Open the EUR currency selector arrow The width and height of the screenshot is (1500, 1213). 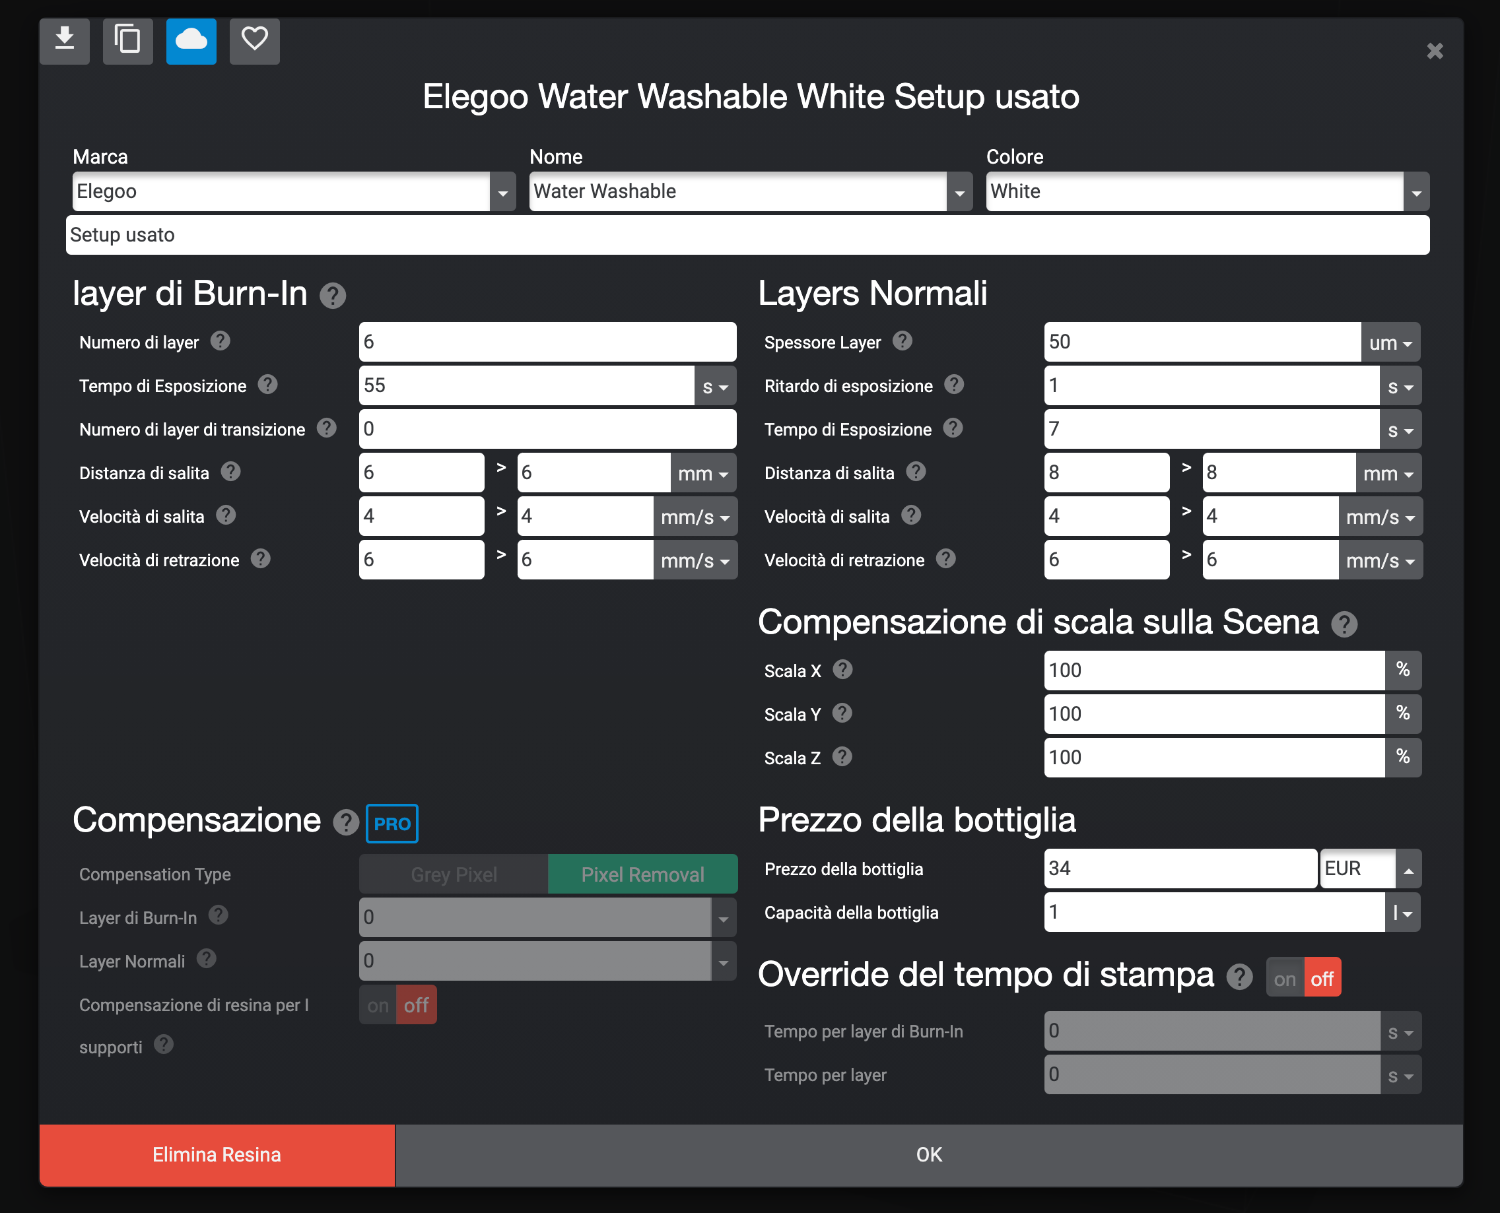tap(1408, 869)
